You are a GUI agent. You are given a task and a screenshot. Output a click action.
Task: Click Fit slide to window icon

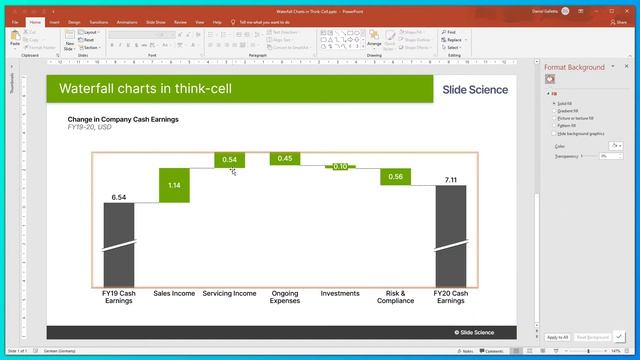(627, 351)
